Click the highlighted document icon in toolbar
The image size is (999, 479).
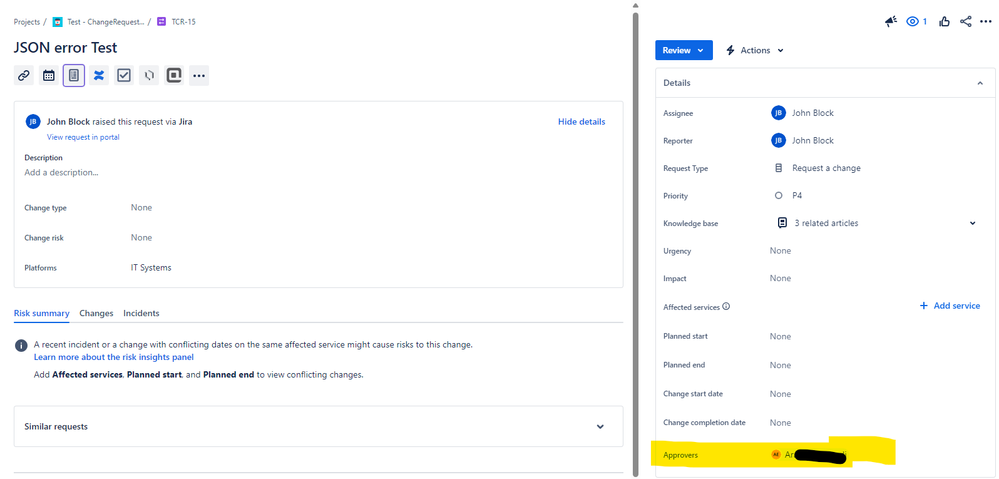click(74, 76)
